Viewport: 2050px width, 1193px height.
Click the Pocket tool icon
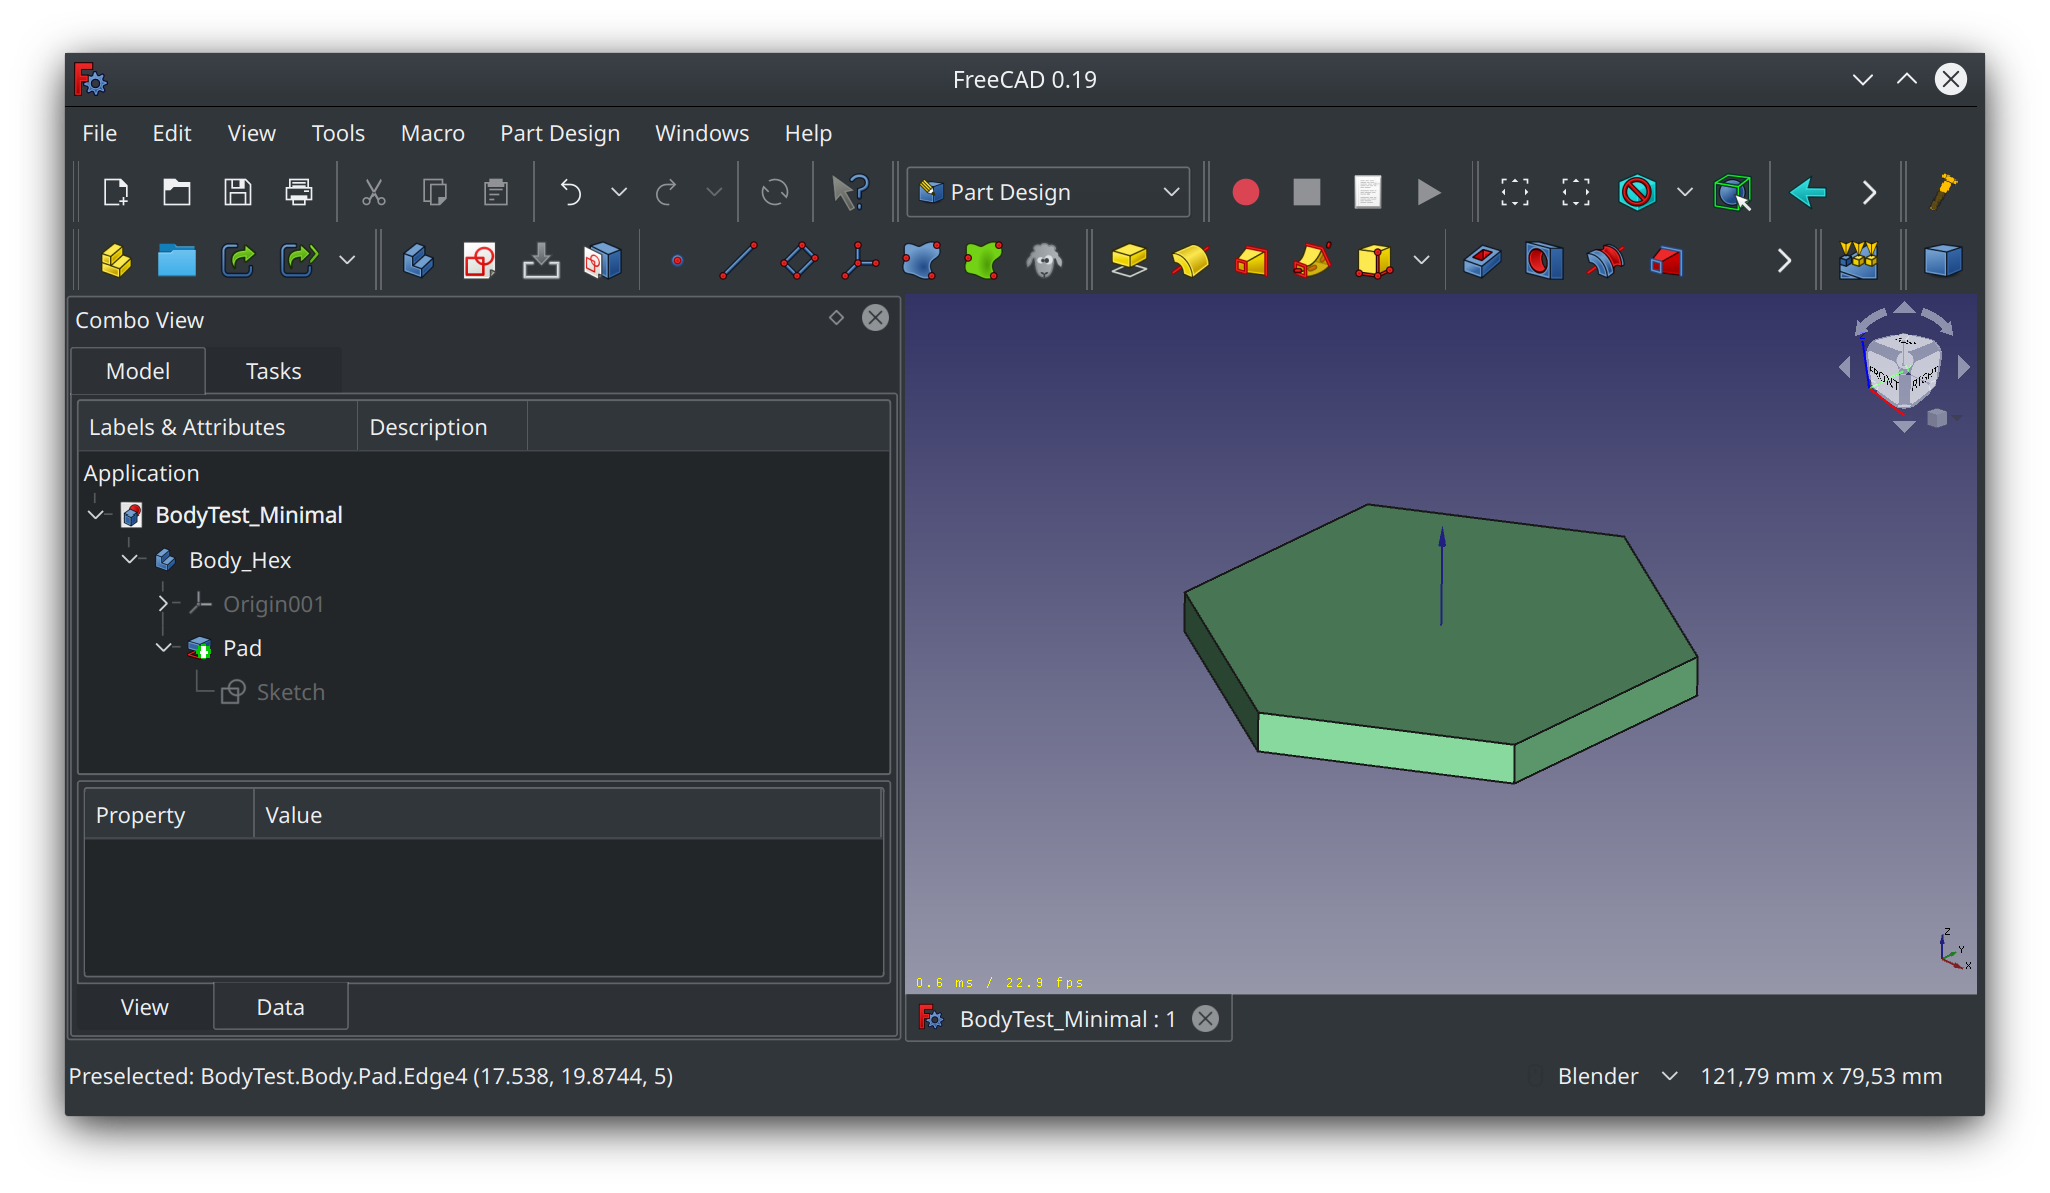[1481, 261]
